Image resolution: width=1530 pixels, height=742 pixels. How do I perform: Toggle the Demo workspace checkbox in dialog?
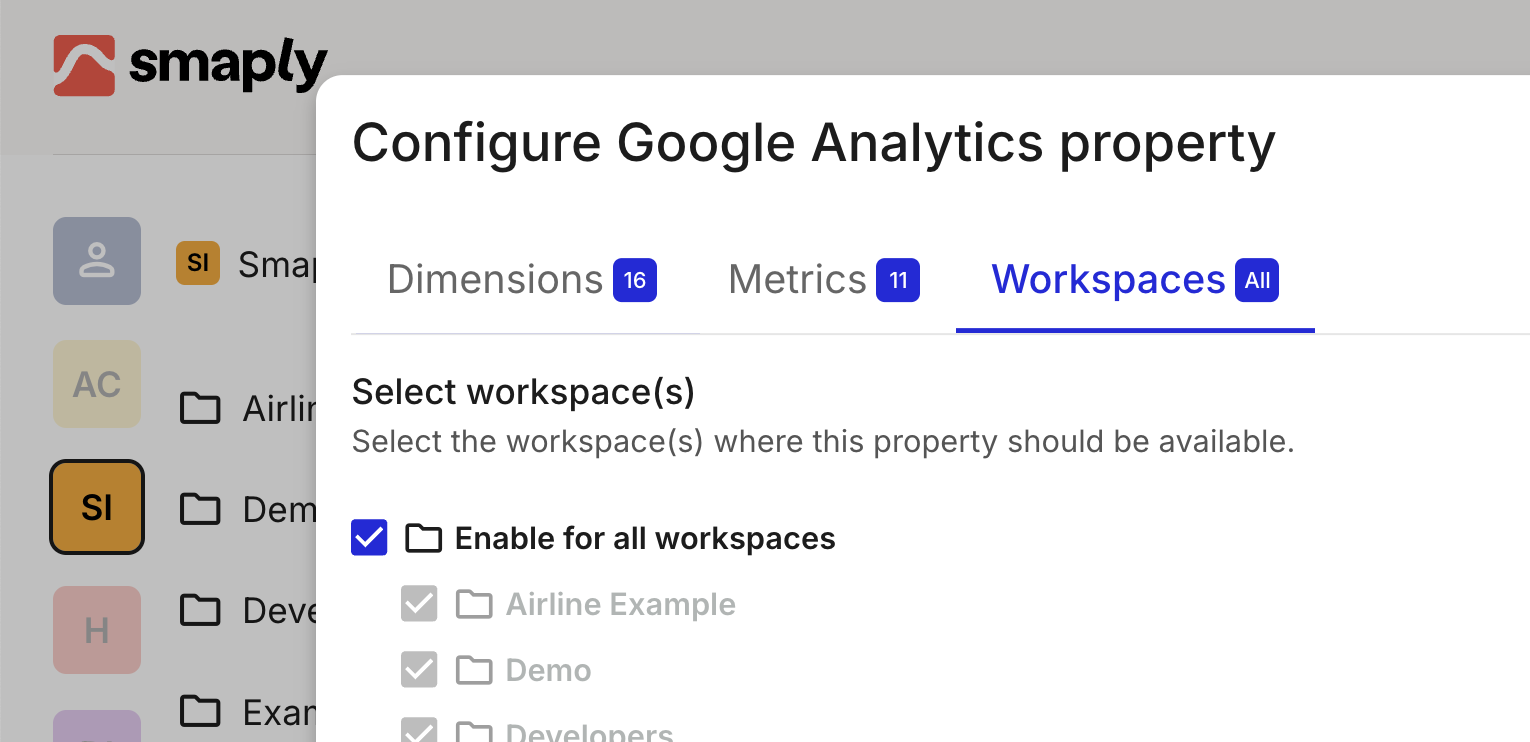coord(419,670)
